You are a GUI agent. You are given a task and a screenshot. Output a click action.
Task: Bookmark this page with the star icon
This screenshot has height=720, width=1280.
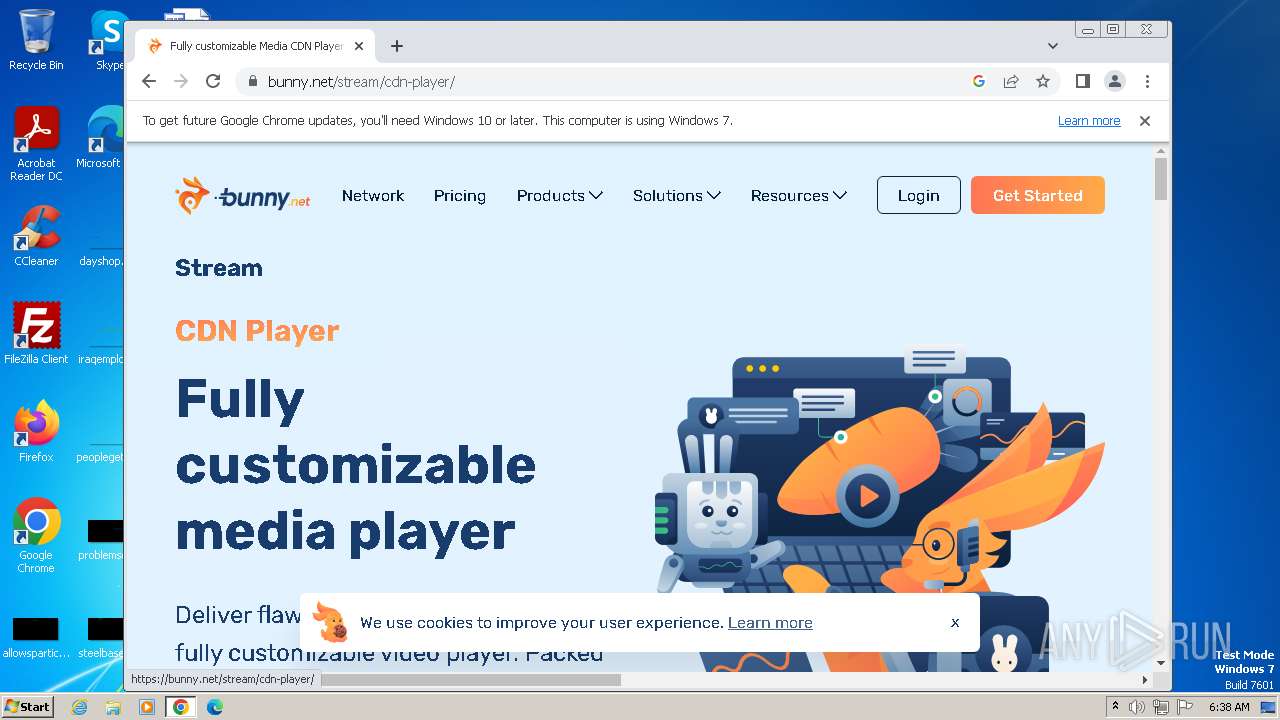tap(1043, 82)
